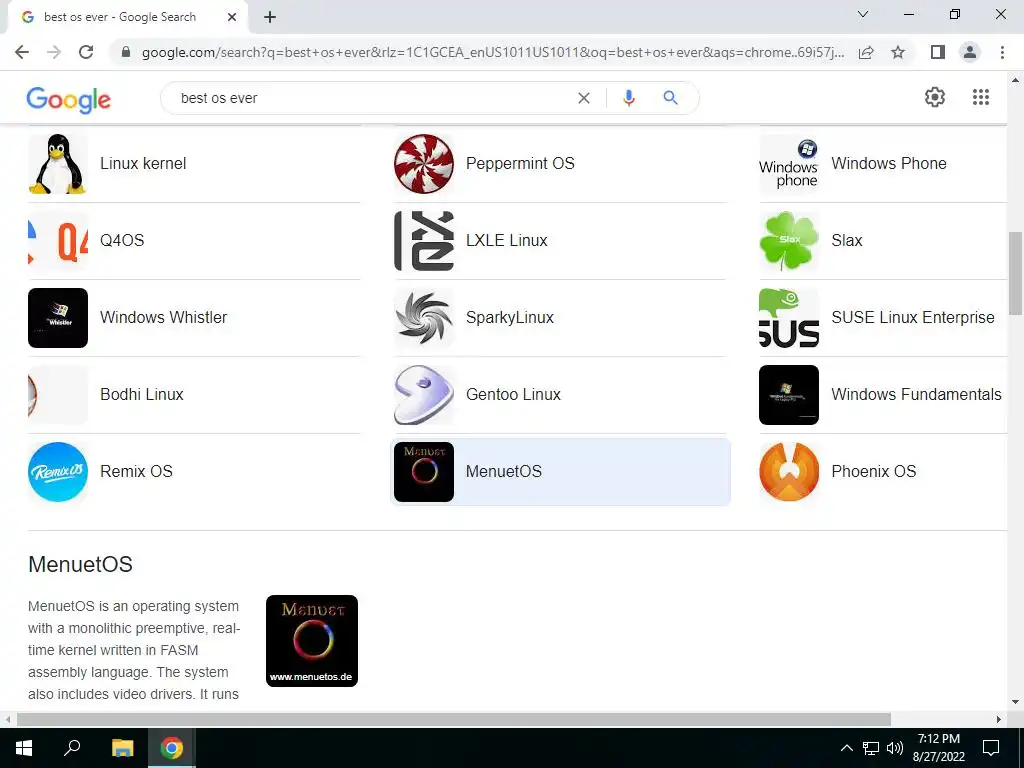Click the Linux kernel link

click(x=143, y=164)
